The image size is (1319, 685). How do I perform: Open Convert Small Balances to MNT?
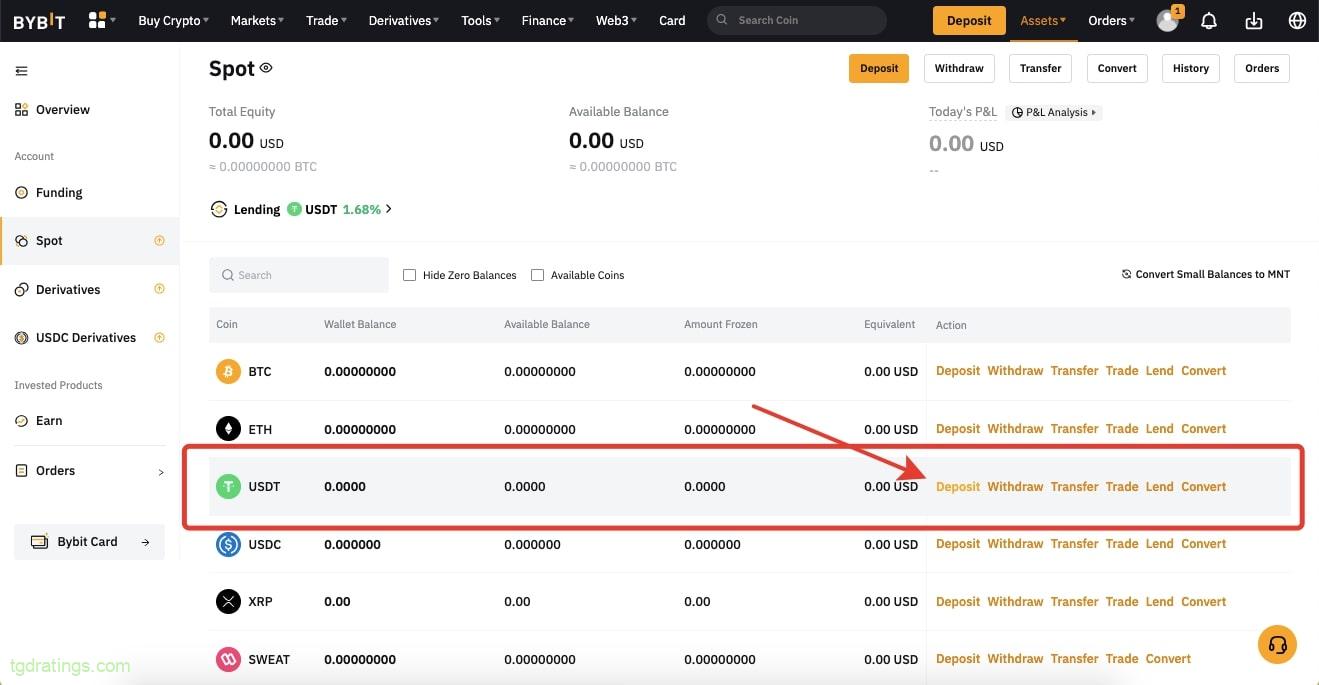click(1206, 275)
